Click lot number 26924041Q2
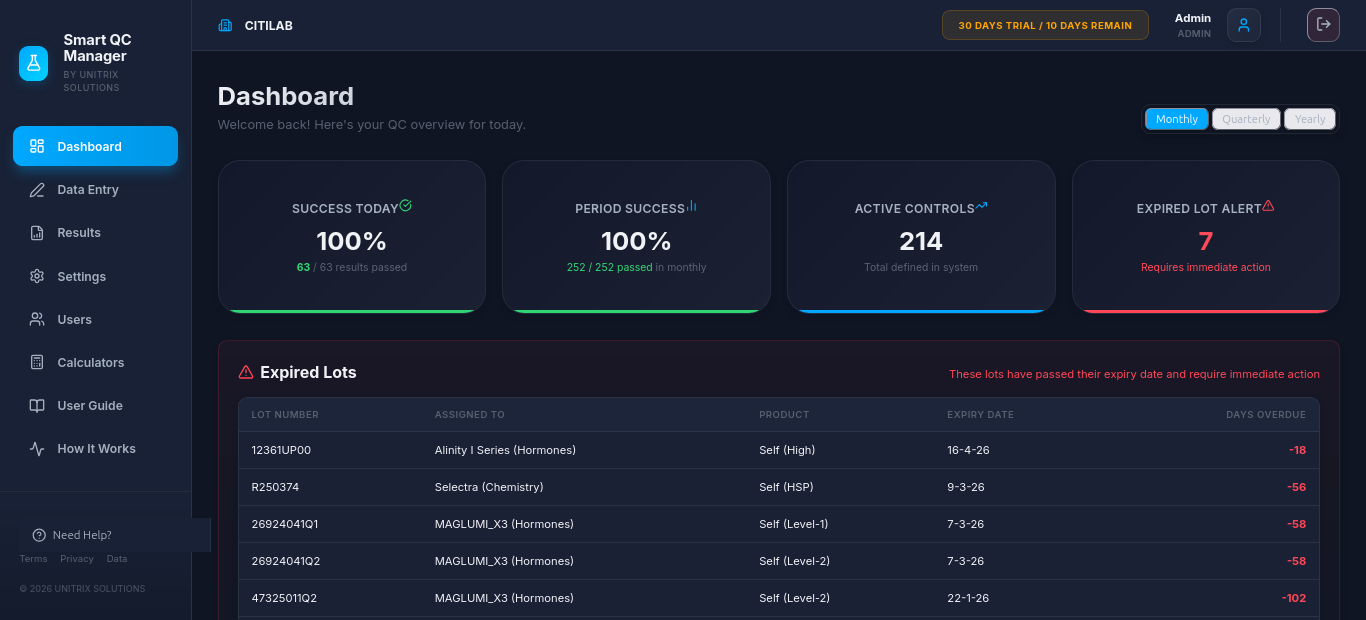The width and height of the screenshot is (1366, 620). click(x=285, y=561)
